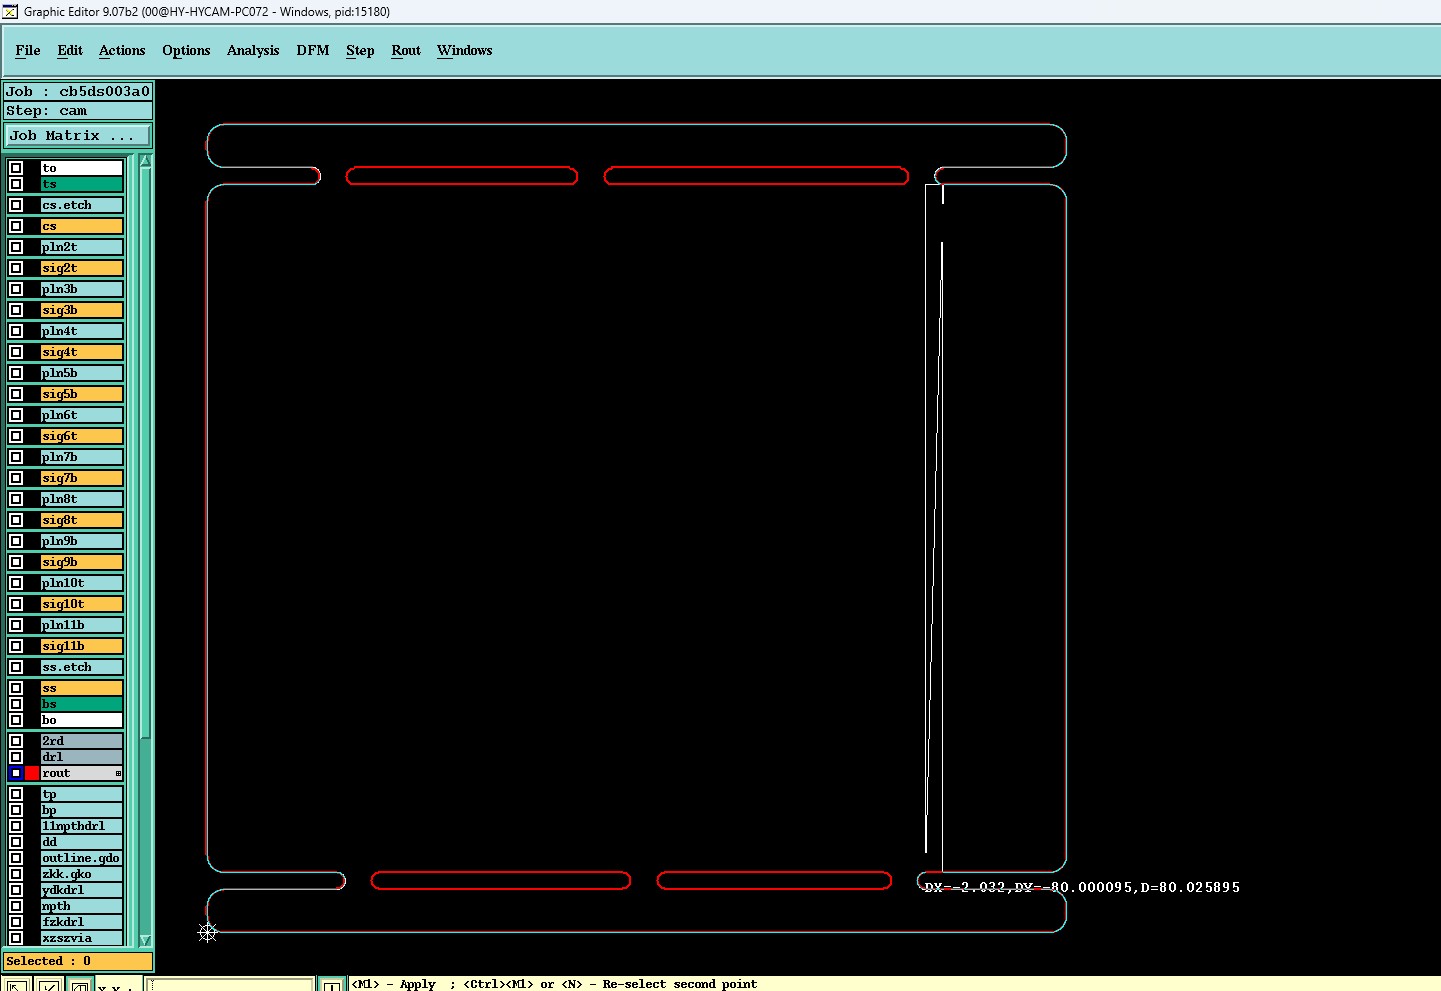Screen dimensions: 1441x991
Task: Select the sig5b layer name
Action: pyautogui.click(x=81, y=394)
